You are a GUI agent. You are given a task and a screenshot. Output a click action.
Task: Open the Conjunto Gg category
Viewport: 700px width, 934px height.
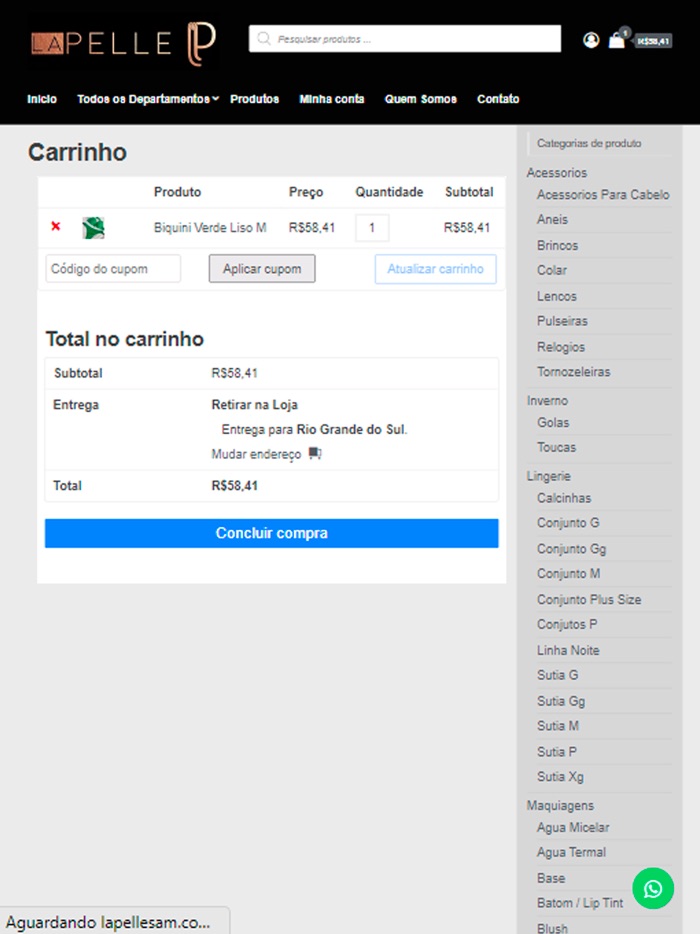click(x=571, y=549)
